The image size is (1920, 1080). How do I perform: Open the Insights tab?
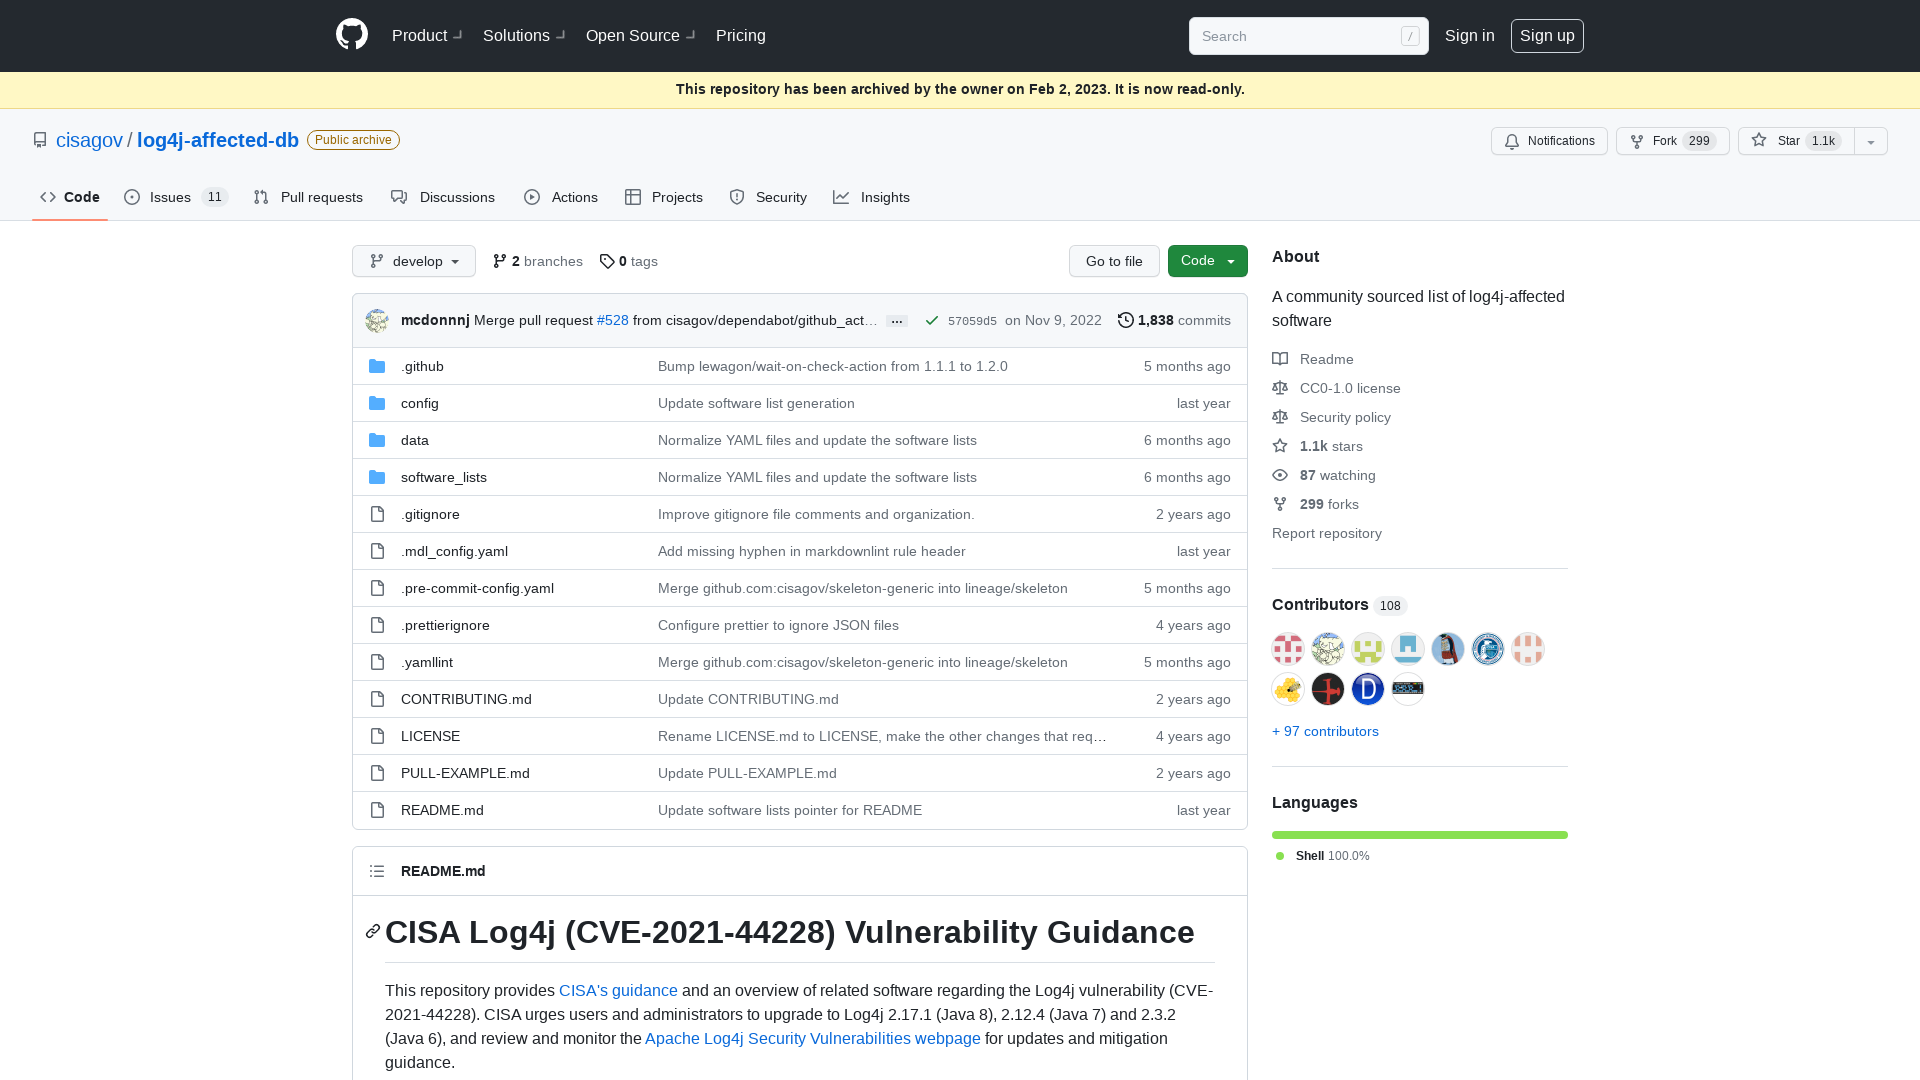(x=872, y=197)
